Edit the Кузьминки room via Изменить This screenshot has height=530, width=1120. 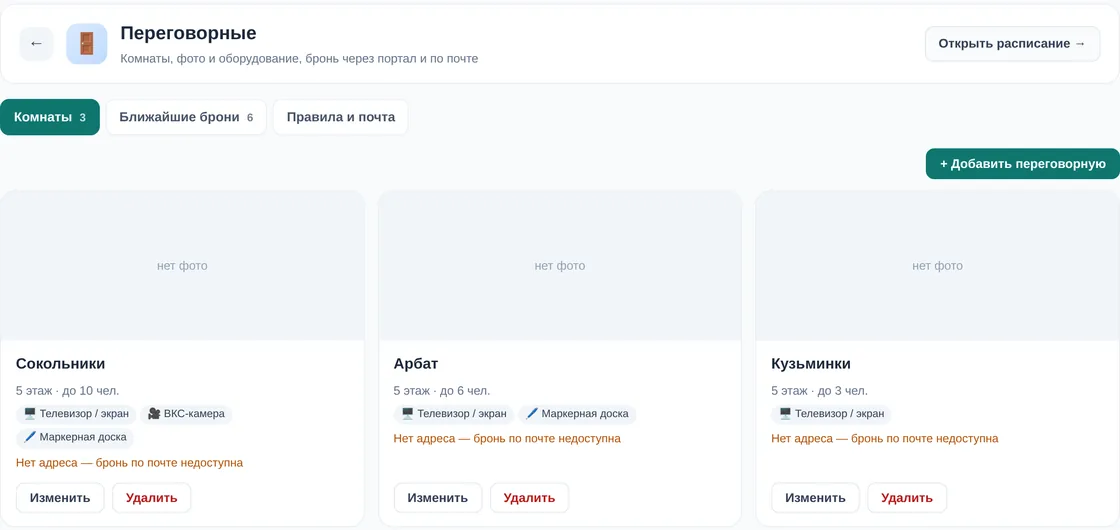815,498
